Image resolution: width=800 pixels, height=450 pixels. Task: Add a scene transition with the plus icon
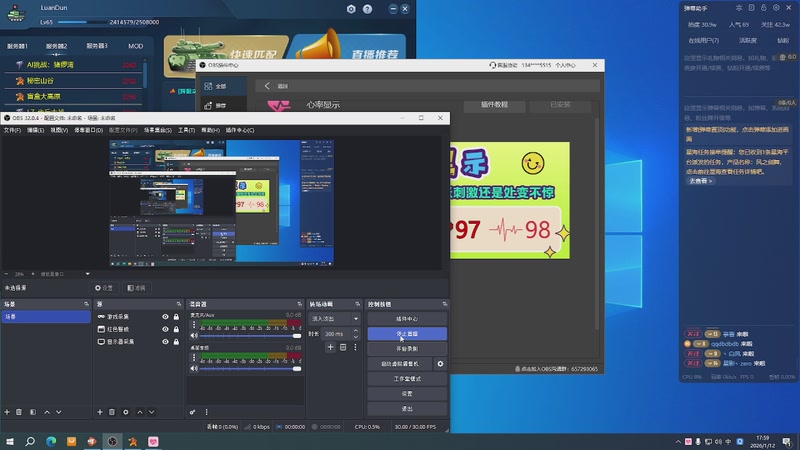[330, 347]
